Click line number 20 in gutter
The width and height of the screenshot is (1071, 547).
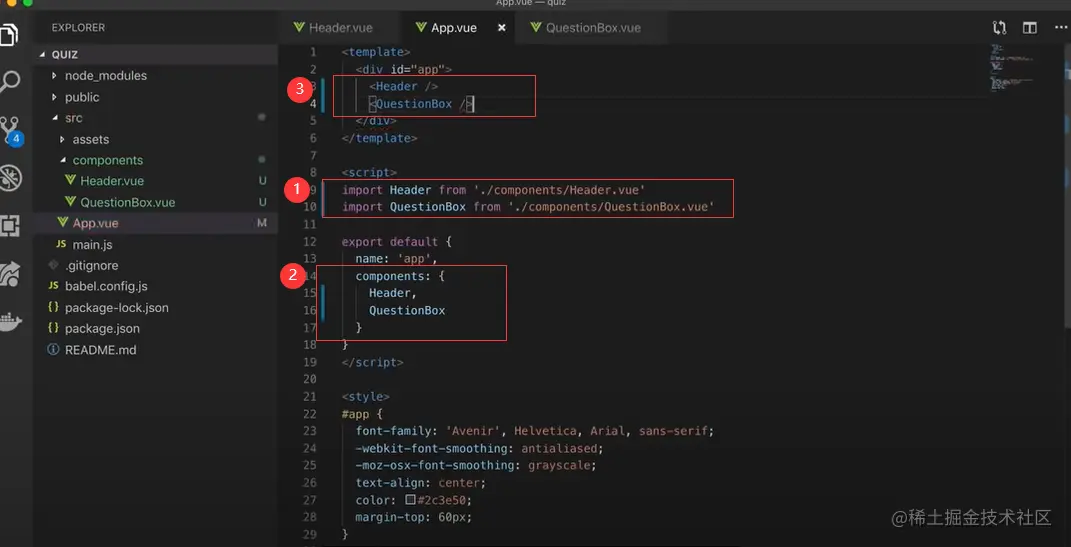pos(309,379)
